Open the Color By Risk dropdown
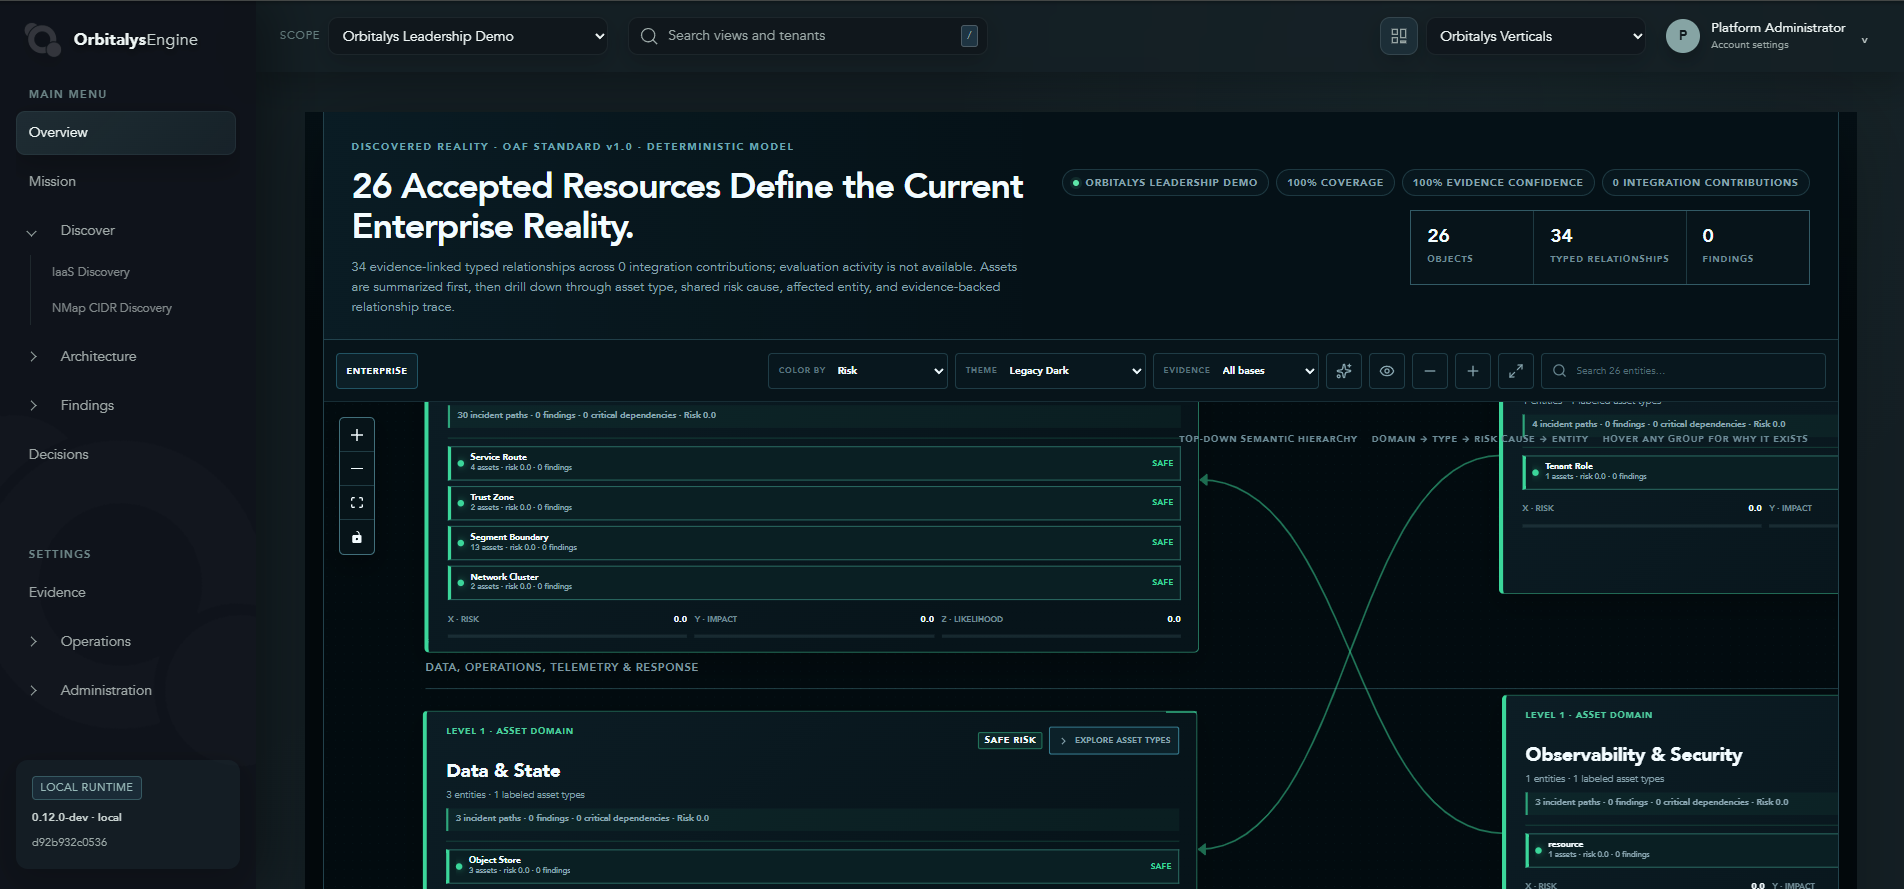 pyautogui.click(x=858, y=371)
